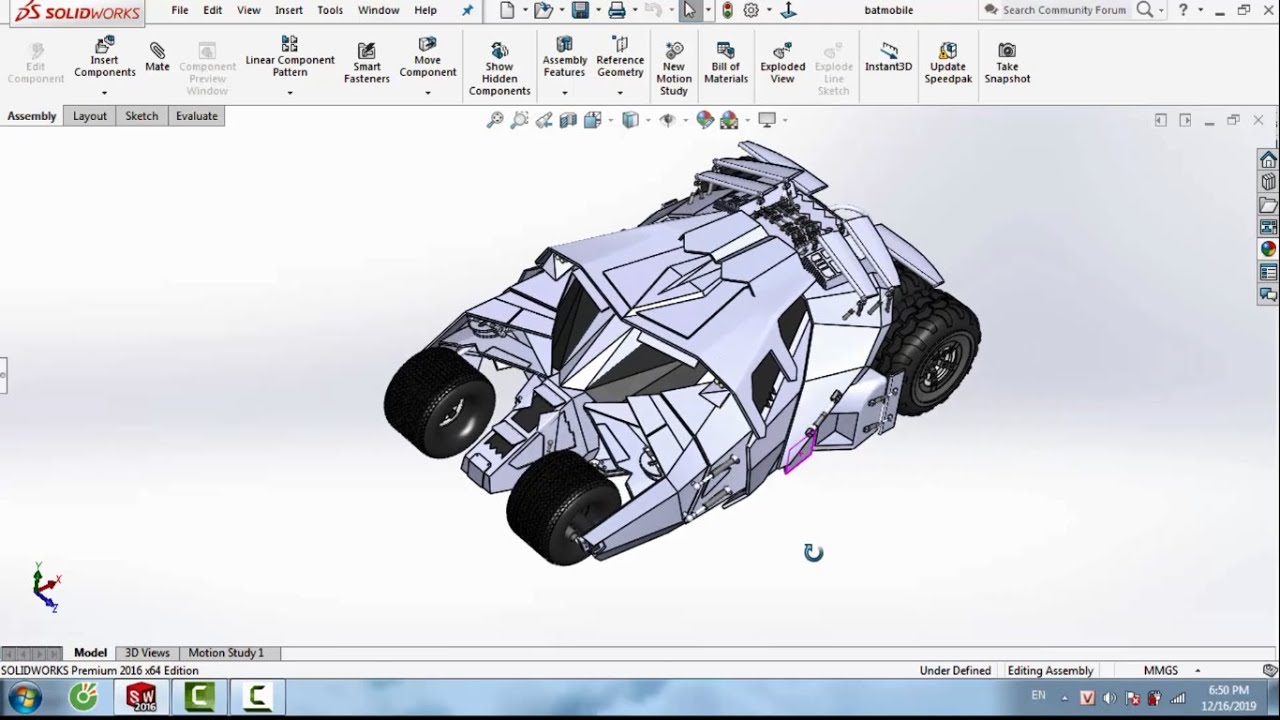1280x720 pixels.
Task: Click the Save icon
Action: click(580, 11)
